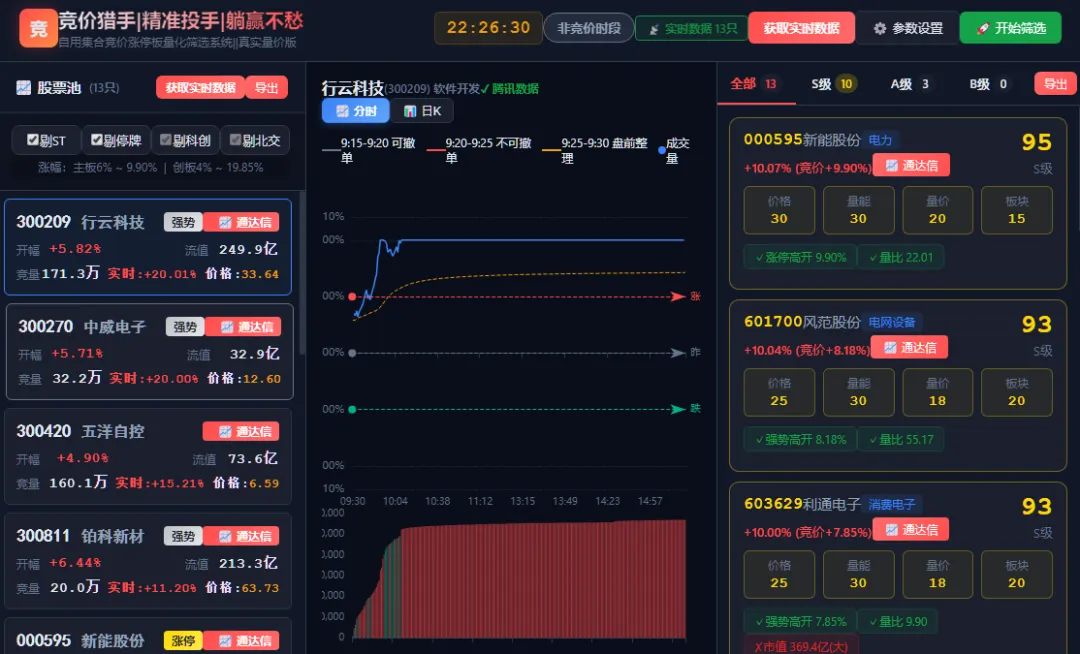Open 通达信 for 300420 五洋自控
This screenshot has width=1080, height=654.
[x=241, y=432]
